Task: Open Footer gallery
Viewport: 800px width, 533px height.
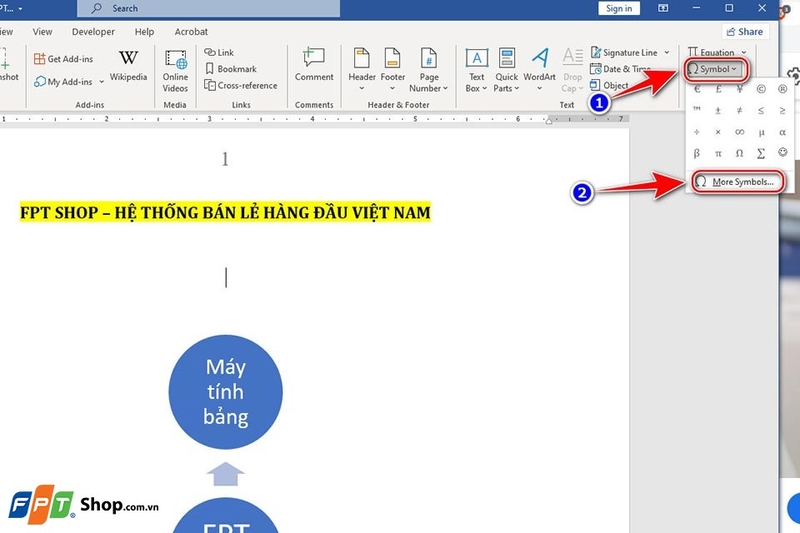Action: (392, 70)
